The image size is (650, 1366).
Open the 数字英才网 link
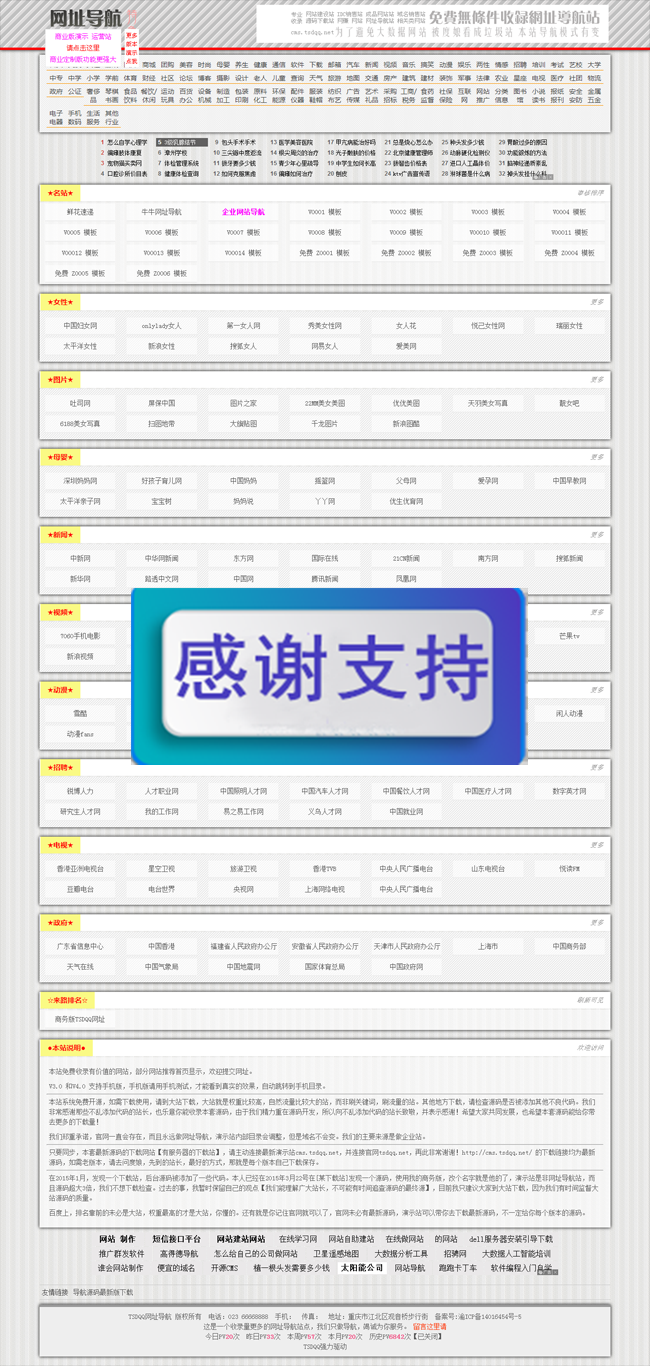coord(570,791)
